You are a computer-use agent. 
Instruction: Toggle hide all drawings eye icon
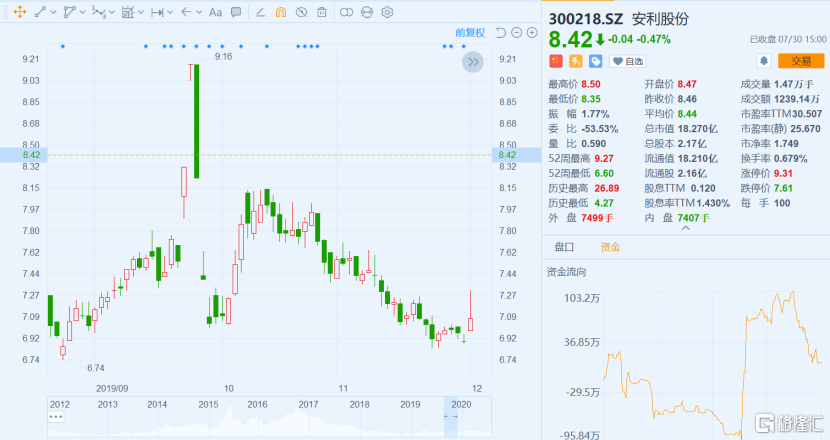[x=301, y=12]
